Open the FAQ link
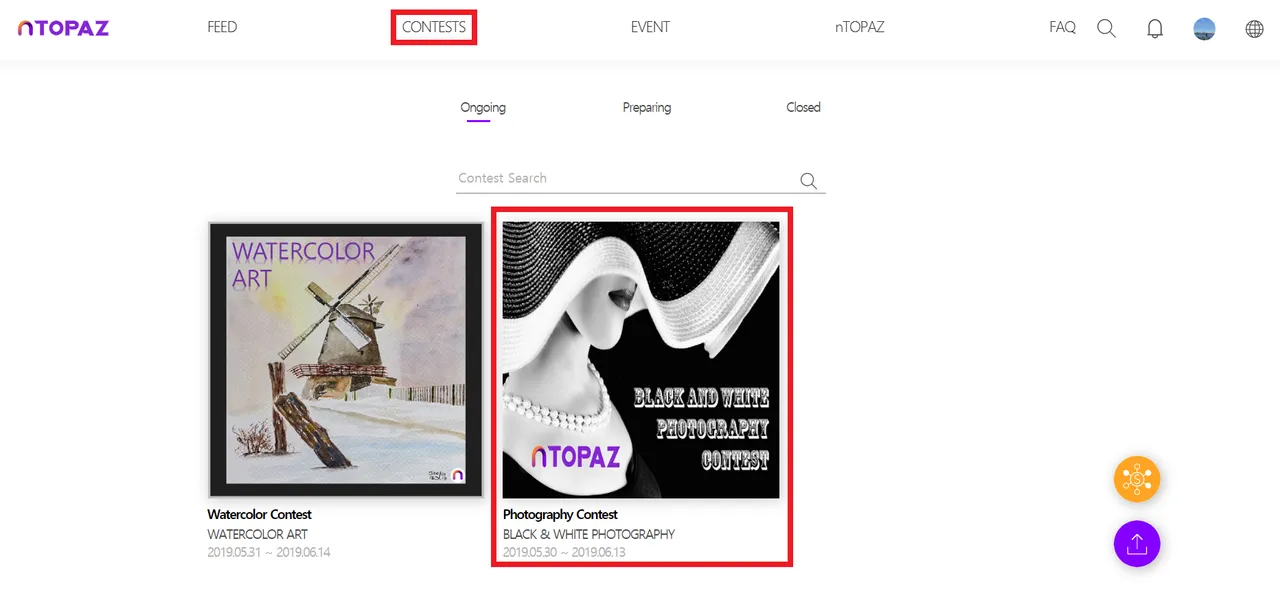Image resolution: width=1280 pixels, height=591 pixels. pos(1062,27)
